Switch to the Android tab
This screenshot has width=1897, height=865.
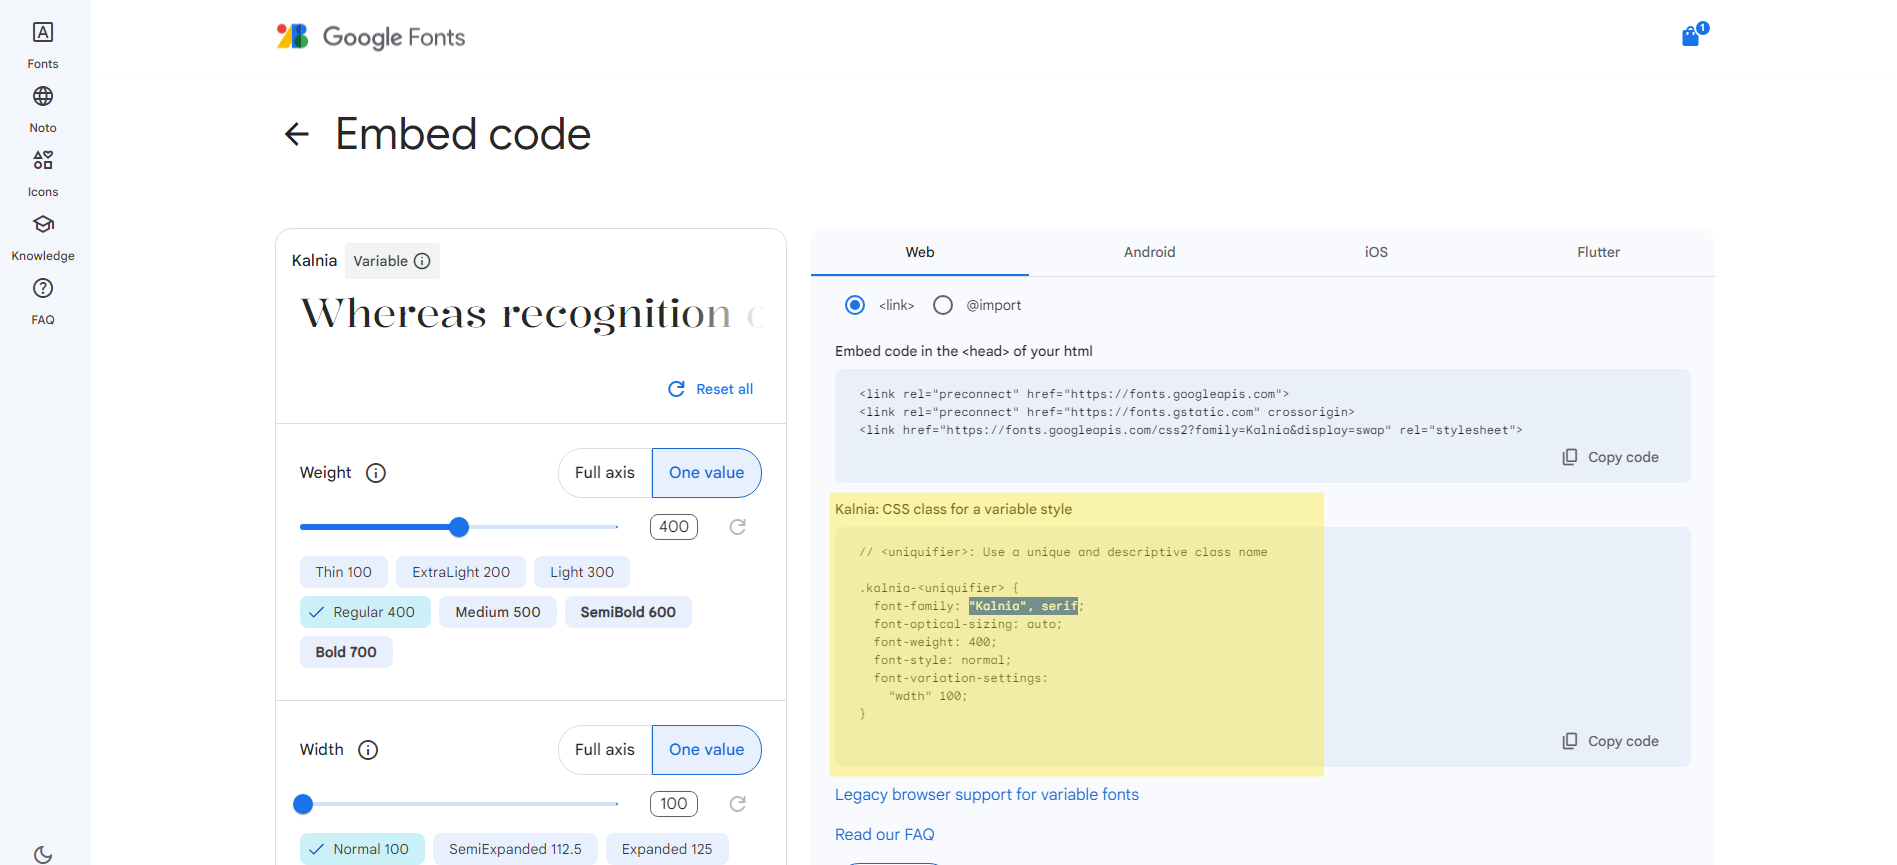coord(1149,252)
